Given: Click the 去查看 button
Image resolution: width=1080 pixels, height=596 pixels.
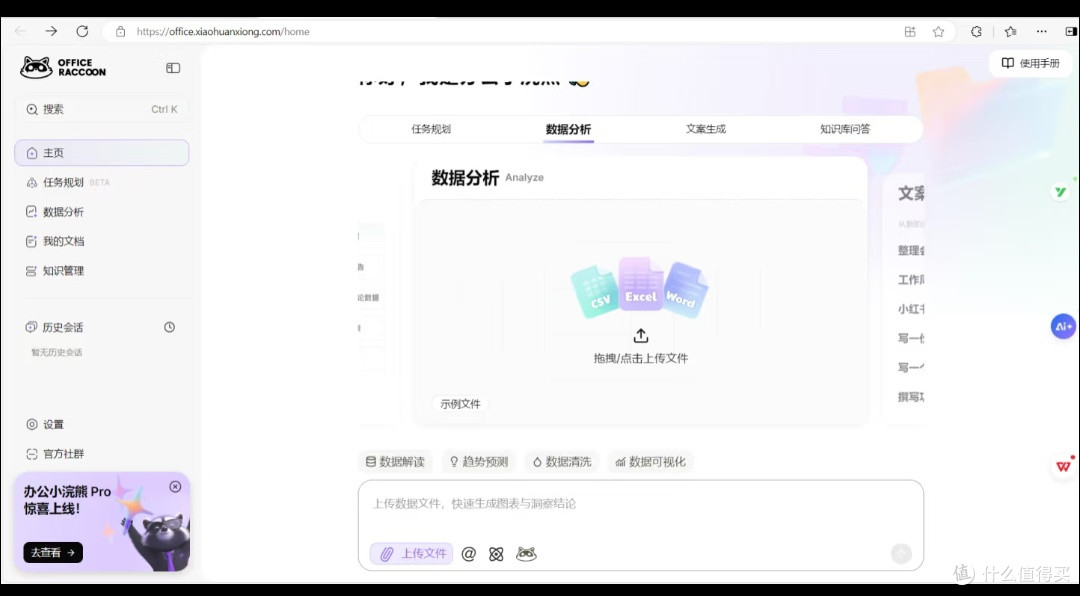Looking at the screenshot, I should click(x=53, y=553).
